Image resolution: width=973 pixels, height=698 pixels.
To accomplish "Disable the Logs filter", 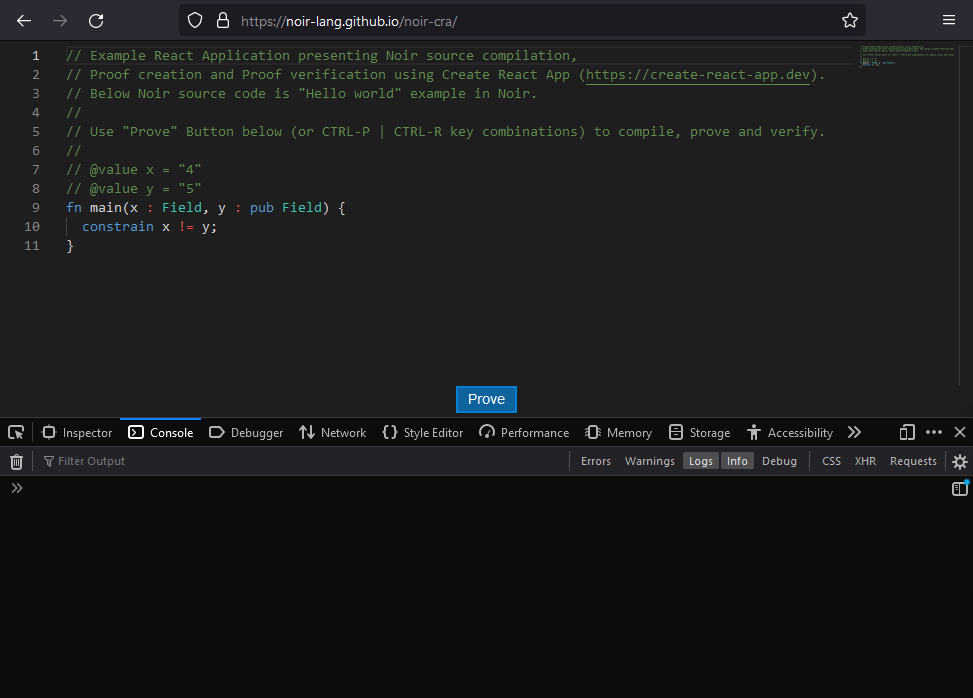I will click(x=701, y=461).
